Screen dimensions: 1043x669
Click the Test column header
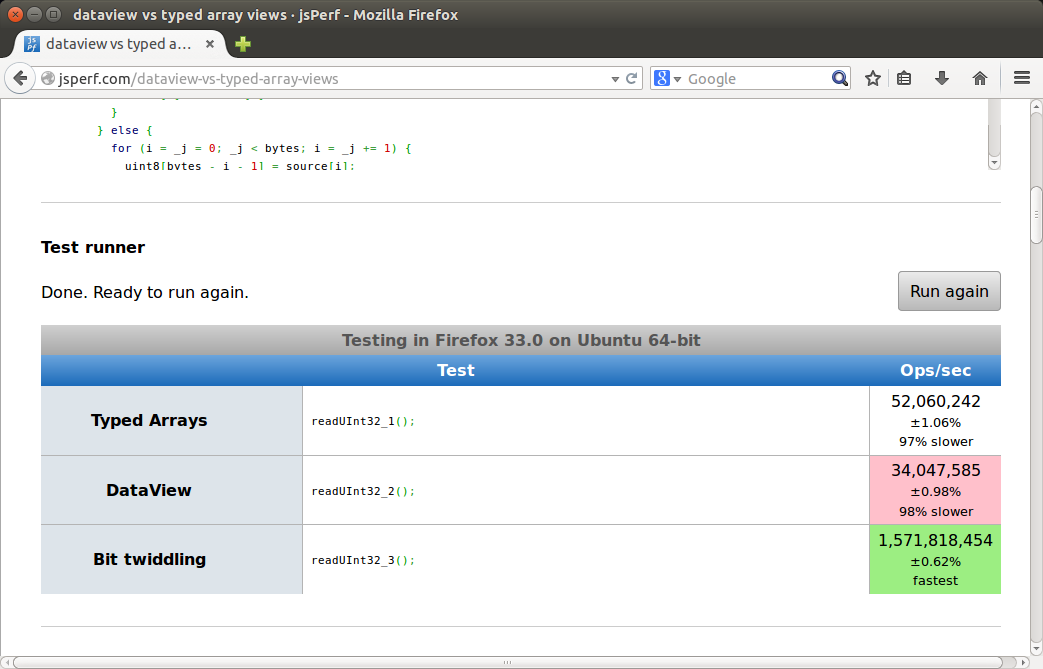[x=456, y=370]
